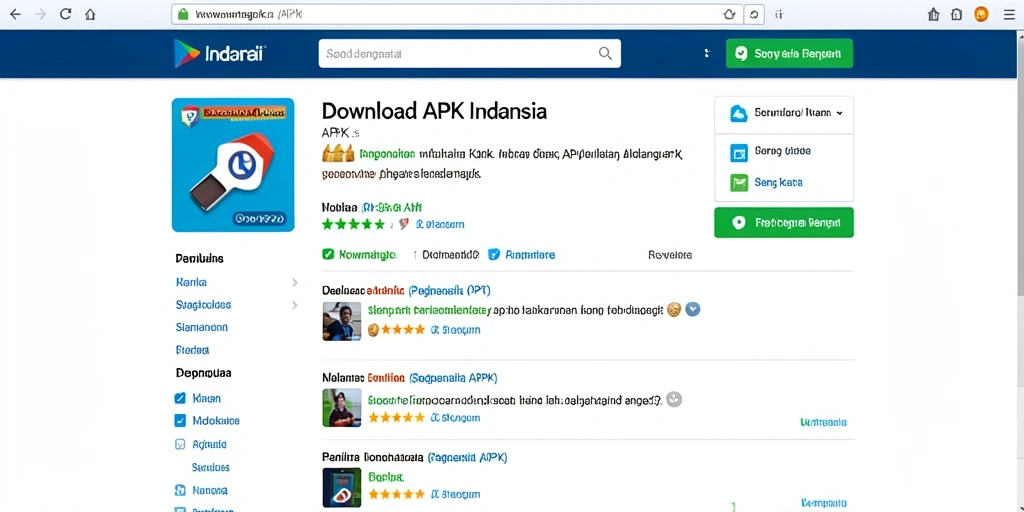Click browser toolbar downloads box icon
The image size is (1024, 512).
pyautogui.click(x=957, y=14)
